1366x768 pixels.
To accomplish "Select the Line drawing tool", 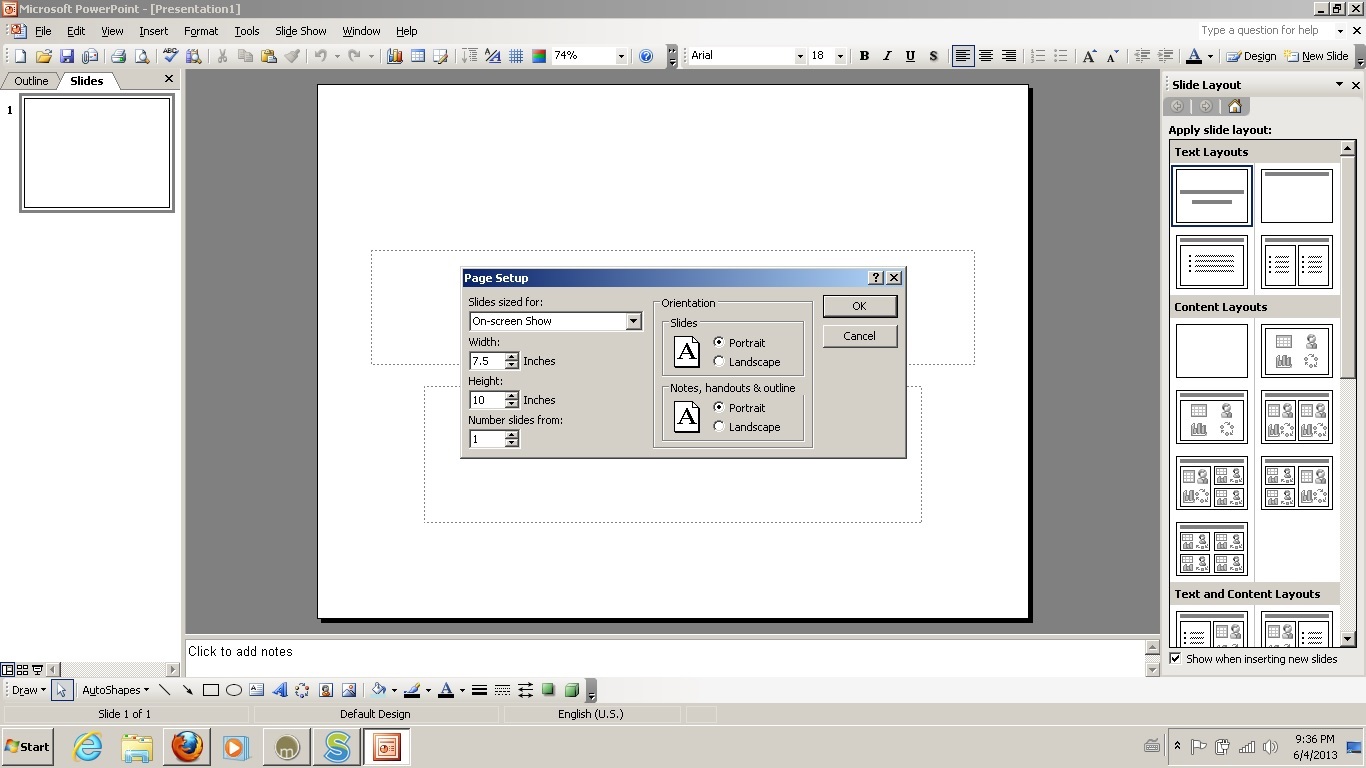I will pos(164,690).
